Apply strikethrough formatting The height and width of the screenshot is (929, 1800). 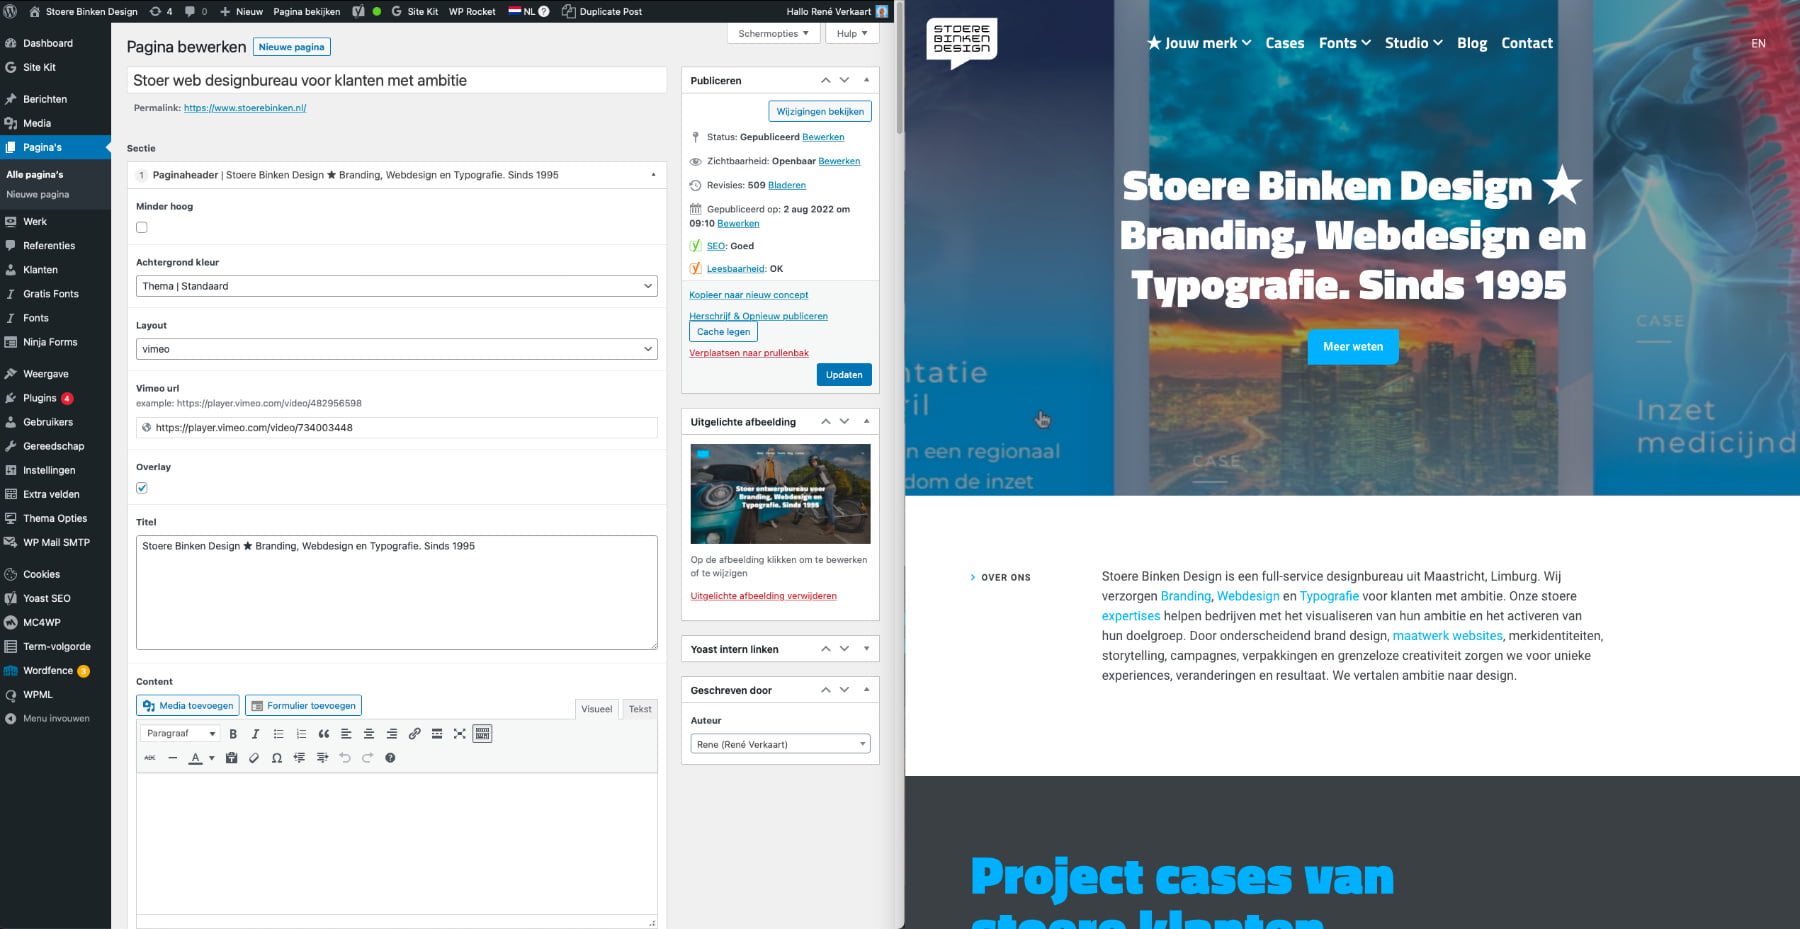pyautogui.click(x=150, y=758)
